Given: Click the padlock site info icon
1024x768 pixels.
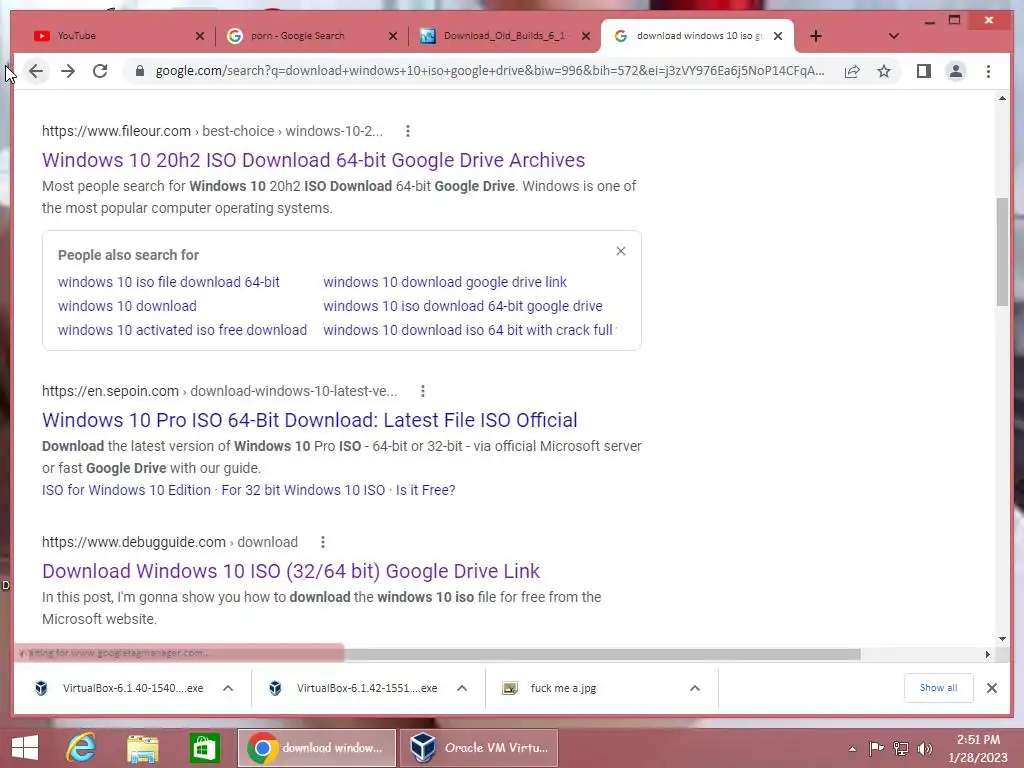Looking at the screenshot, I should [140, 71].
